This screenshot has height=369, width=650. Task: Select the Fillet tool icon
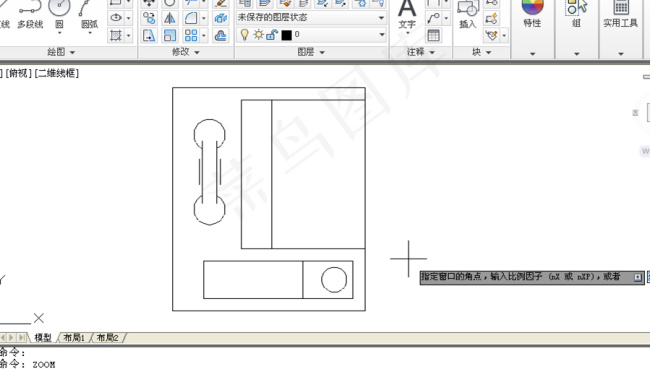(x=191, y=18)
